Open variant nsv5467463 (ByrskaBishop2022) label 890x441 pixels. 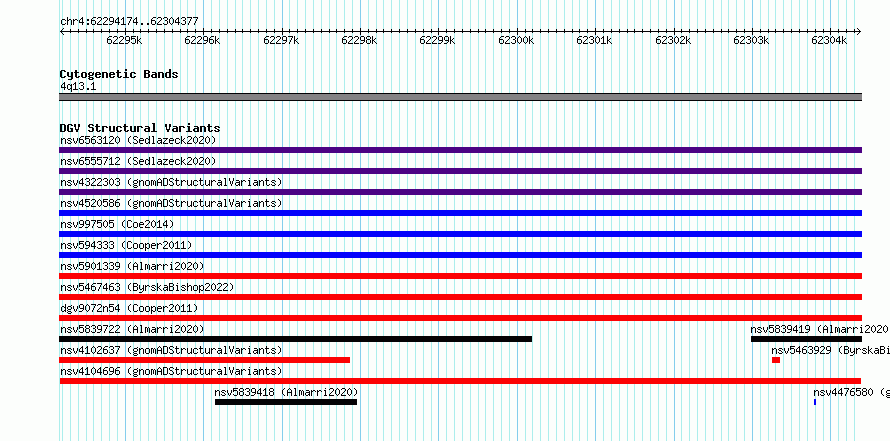(148, 287)
